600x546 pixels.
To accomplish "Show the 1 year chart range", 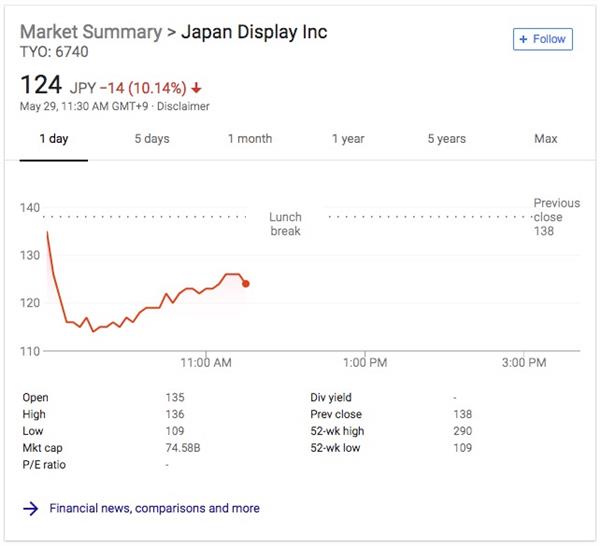I will [x=348, y=139].
